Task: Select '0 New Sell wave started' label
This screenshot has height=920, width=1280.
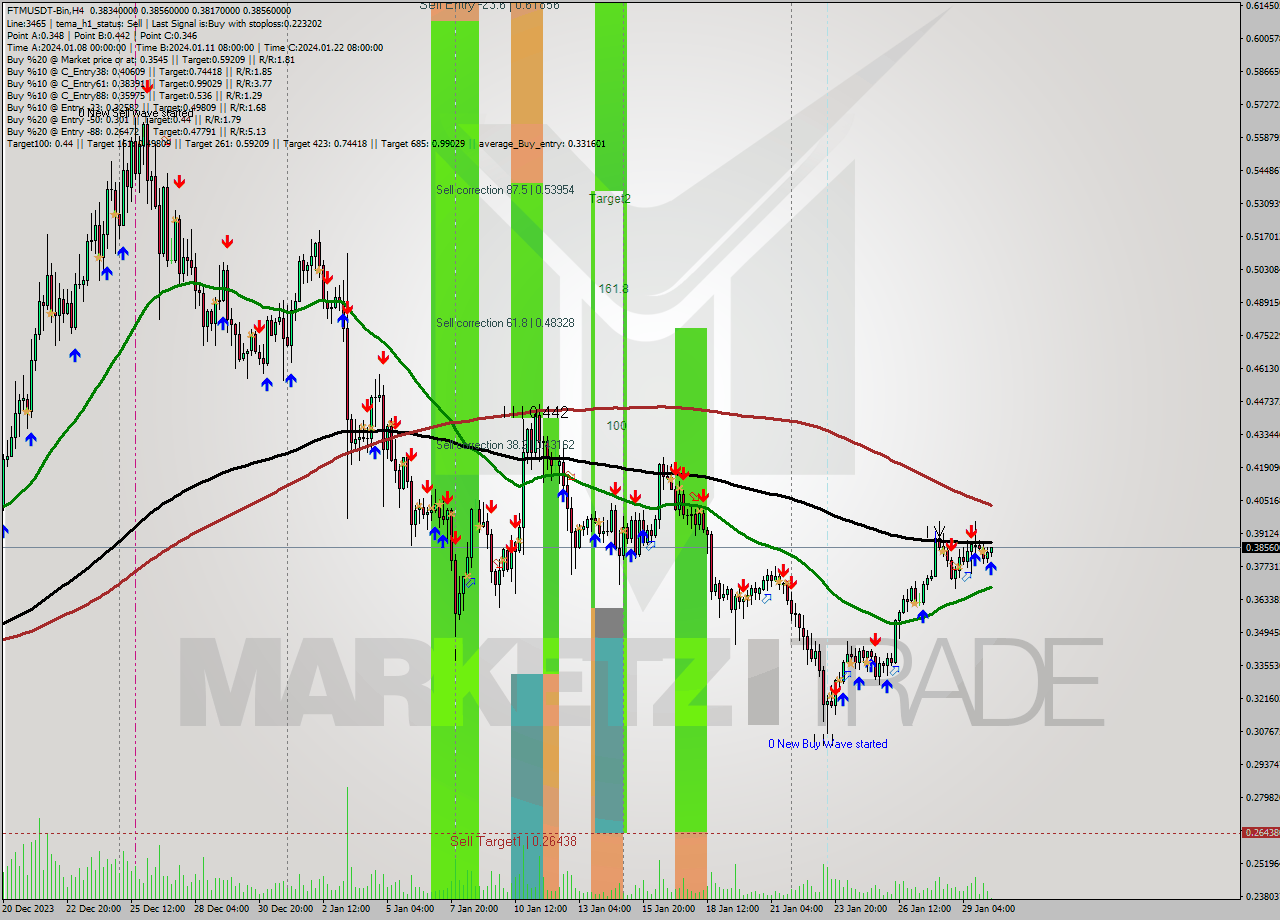Action: tap(136, 113)
